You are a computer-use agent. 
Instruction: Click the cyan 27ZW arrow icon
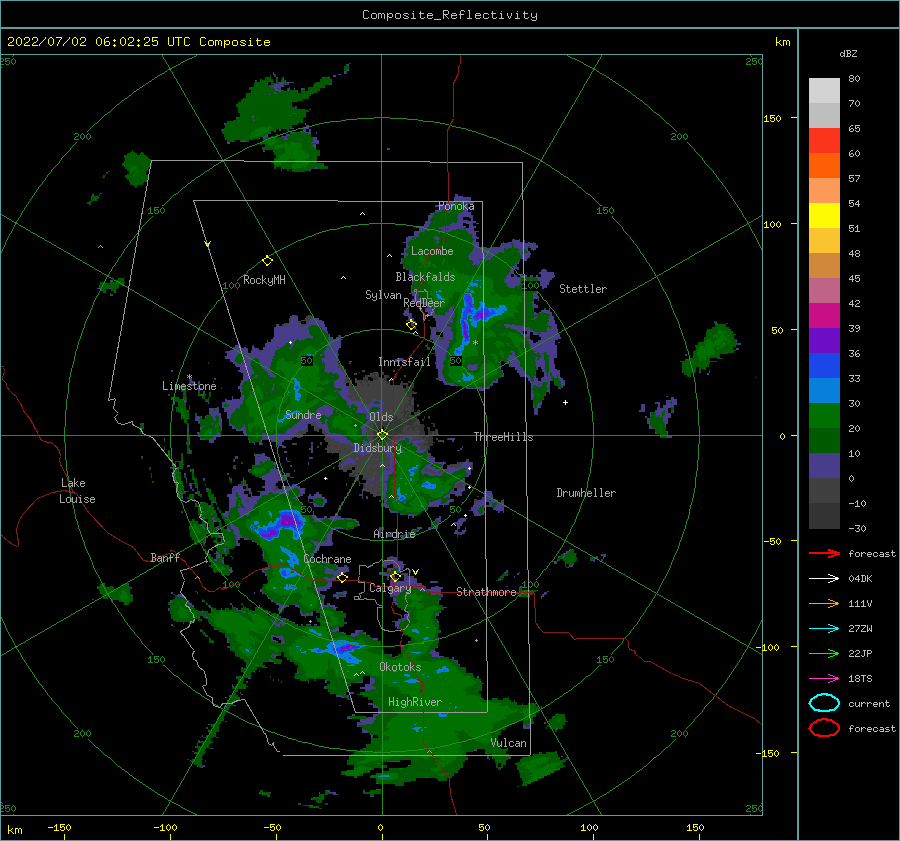point(824,629)
